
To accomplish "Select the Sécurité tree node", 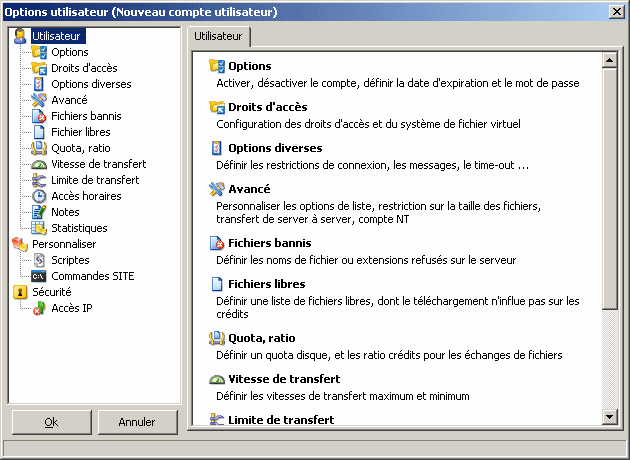I will 51,292.
